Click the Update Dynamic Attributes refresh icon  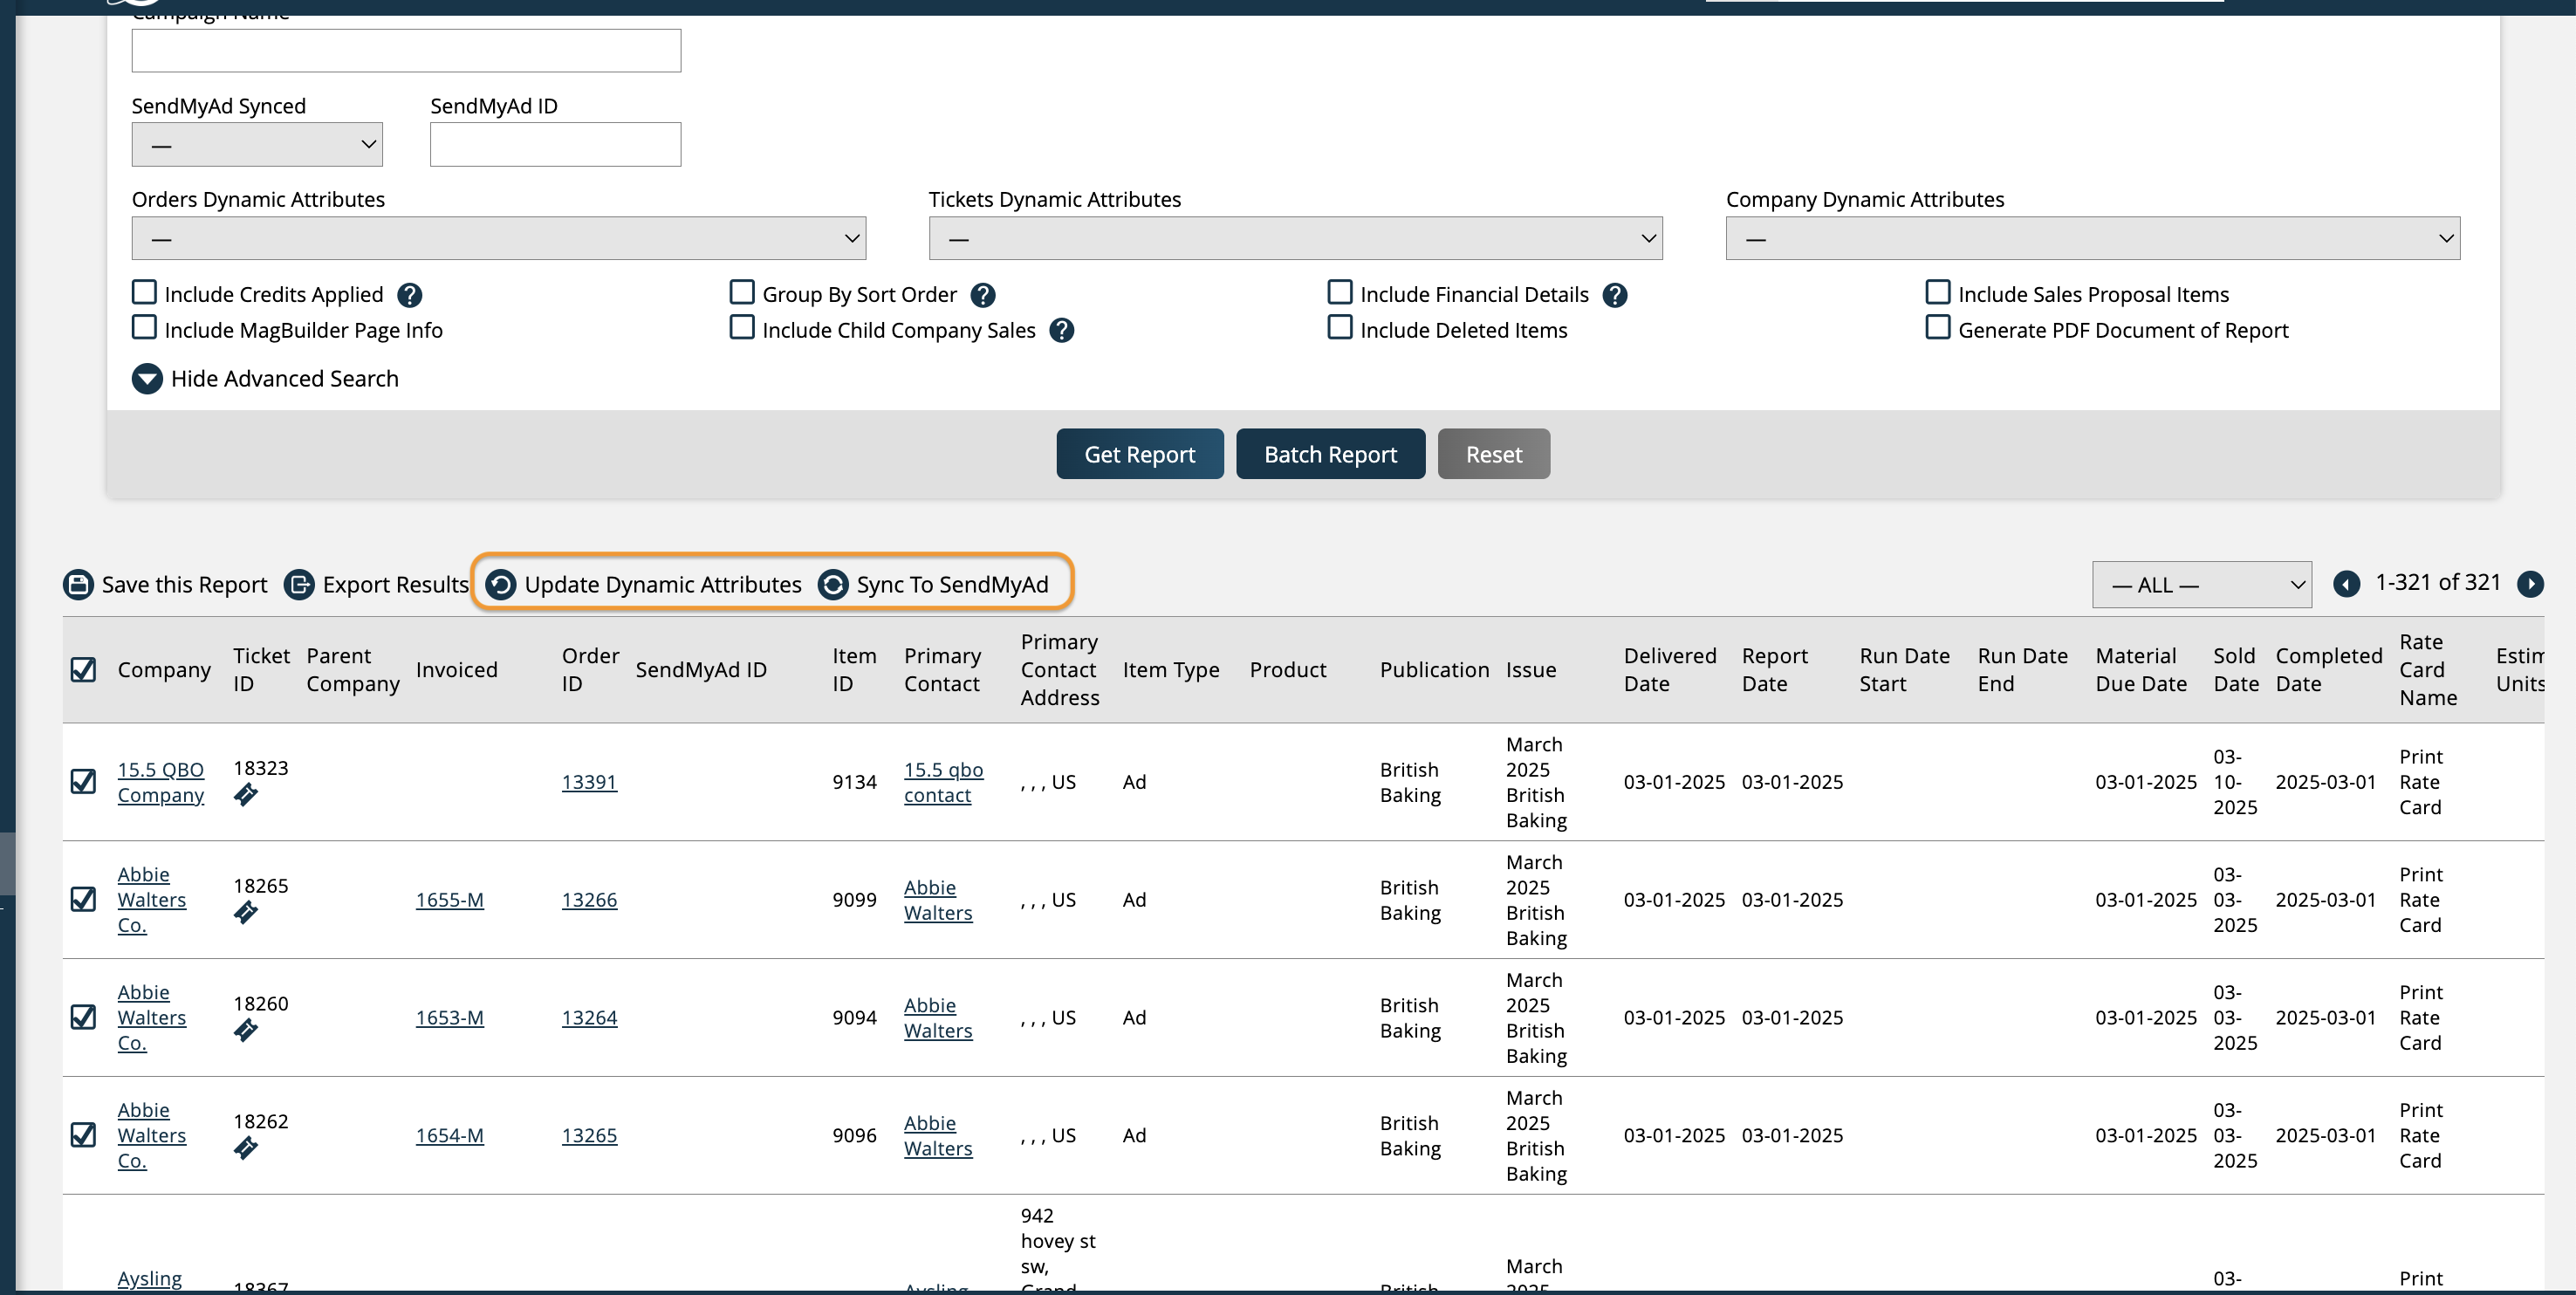coord(501,584)
